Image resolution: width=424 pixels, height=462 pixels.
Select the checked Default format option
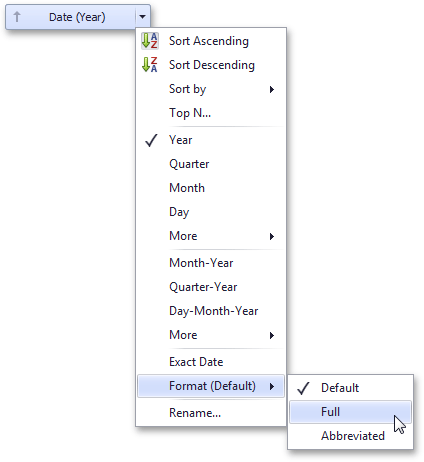point(350,388)
